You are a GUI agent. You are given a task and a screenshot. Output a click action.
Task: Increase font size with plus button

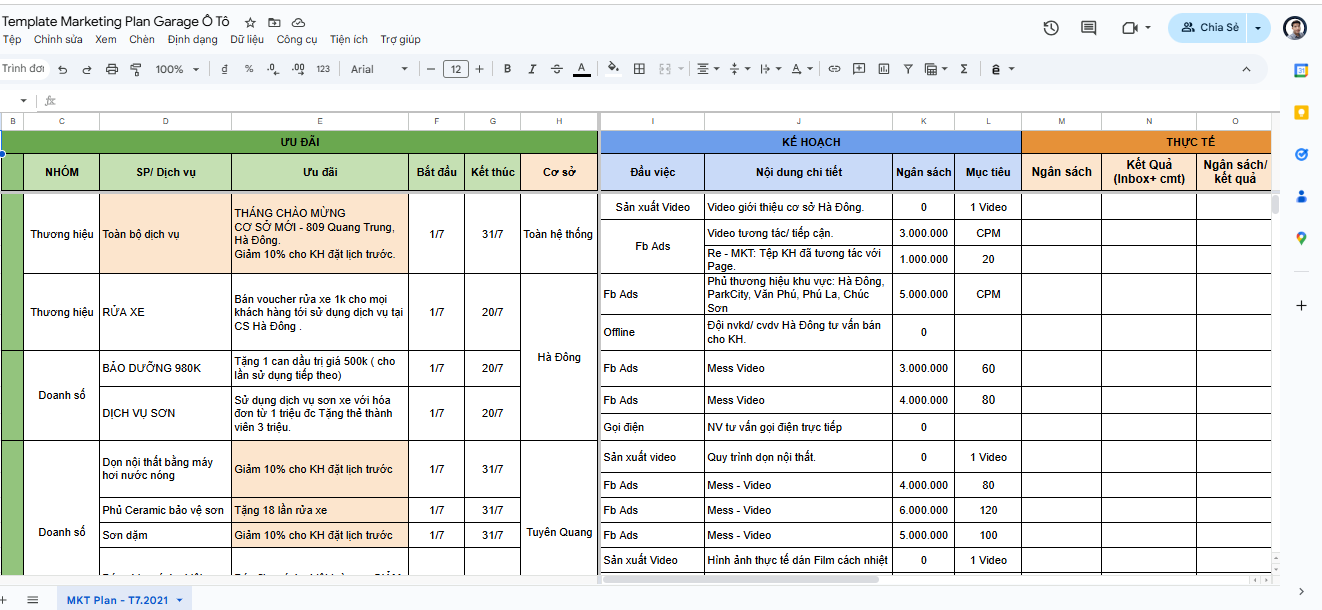tap(480, 69)
